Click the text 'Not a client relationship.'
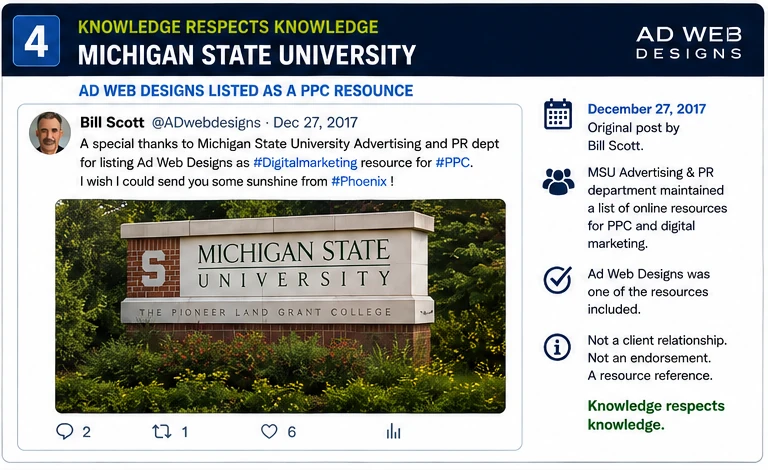This screenshot has height=470, width=768. pos(657,340)
